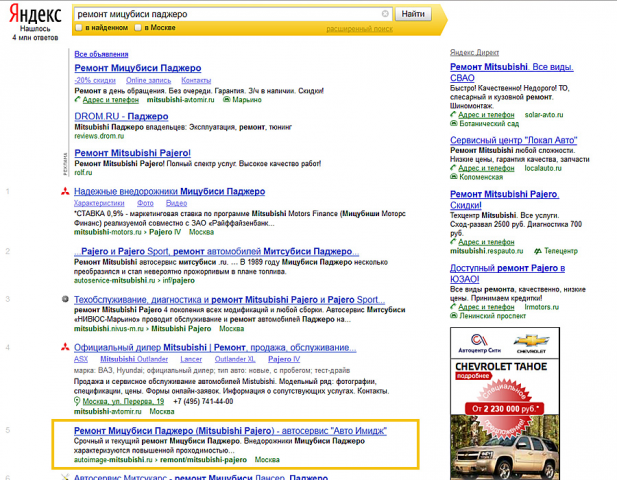Image resolution: width=617 pixels, height=480 pixels.
Task: Open the Яндекс.Директ link
Action: [474, 52]
